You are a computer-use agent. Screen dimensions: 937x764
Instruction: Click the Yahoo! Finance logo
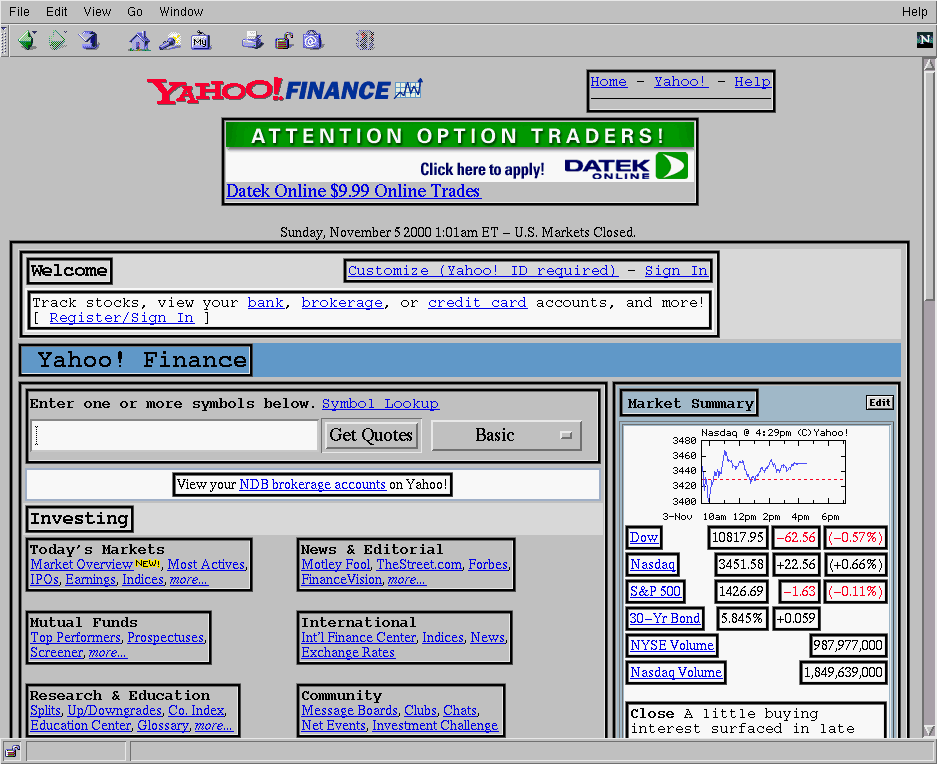[285, 90]
